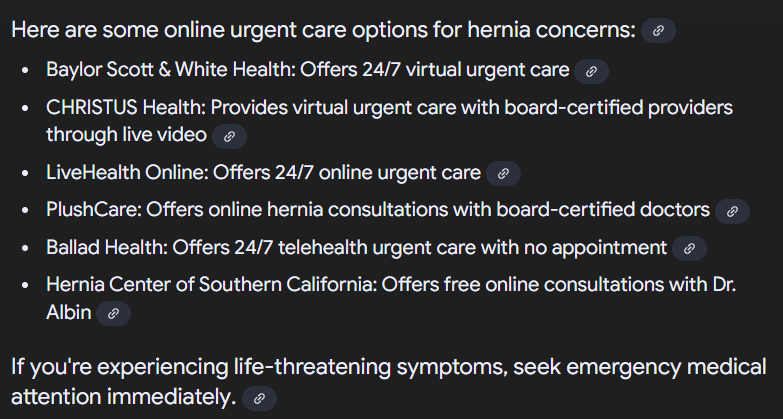Click the bullet before LiveHealth Online
The width and height of the screenshot is (783, 419).
[x=26, y=173]
